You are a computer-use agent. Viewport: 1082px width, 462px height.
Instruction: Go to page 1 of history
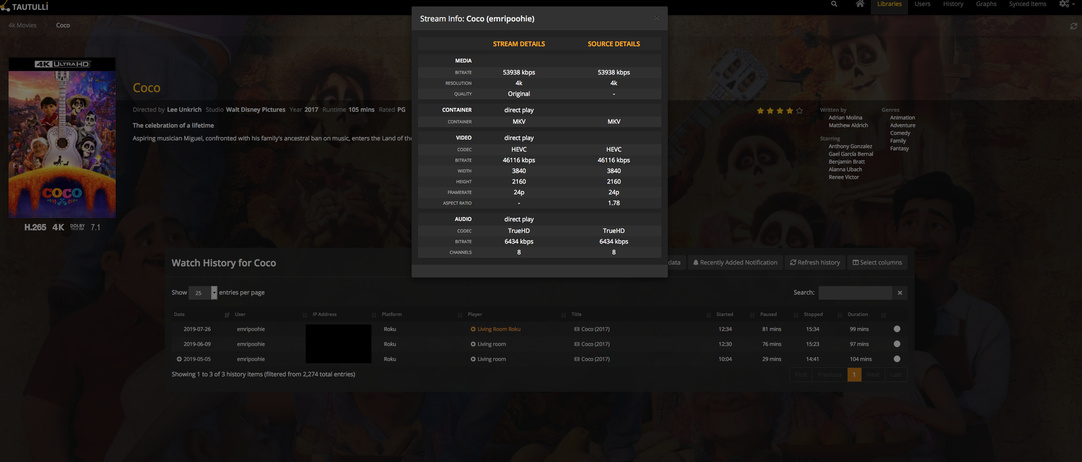pyautogui.click(x=854, y=374)
